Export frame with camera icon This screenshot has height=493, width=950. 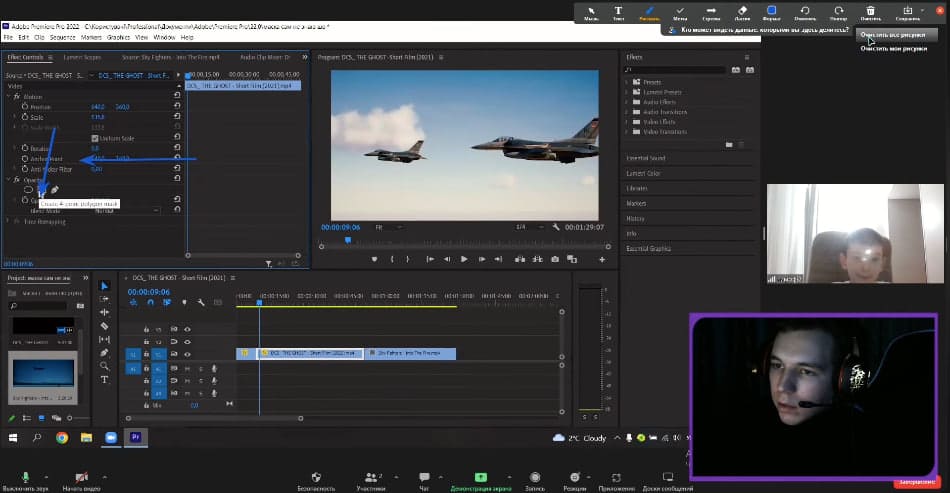pos(555,259)
